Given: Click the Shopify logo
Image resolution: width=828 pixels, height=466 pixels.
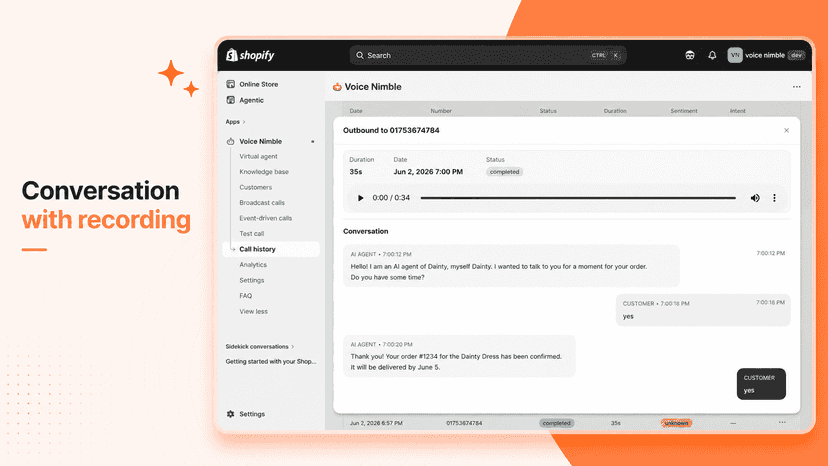Looking at the screenshot, I should pyautogui.click(x=251, y=55).
